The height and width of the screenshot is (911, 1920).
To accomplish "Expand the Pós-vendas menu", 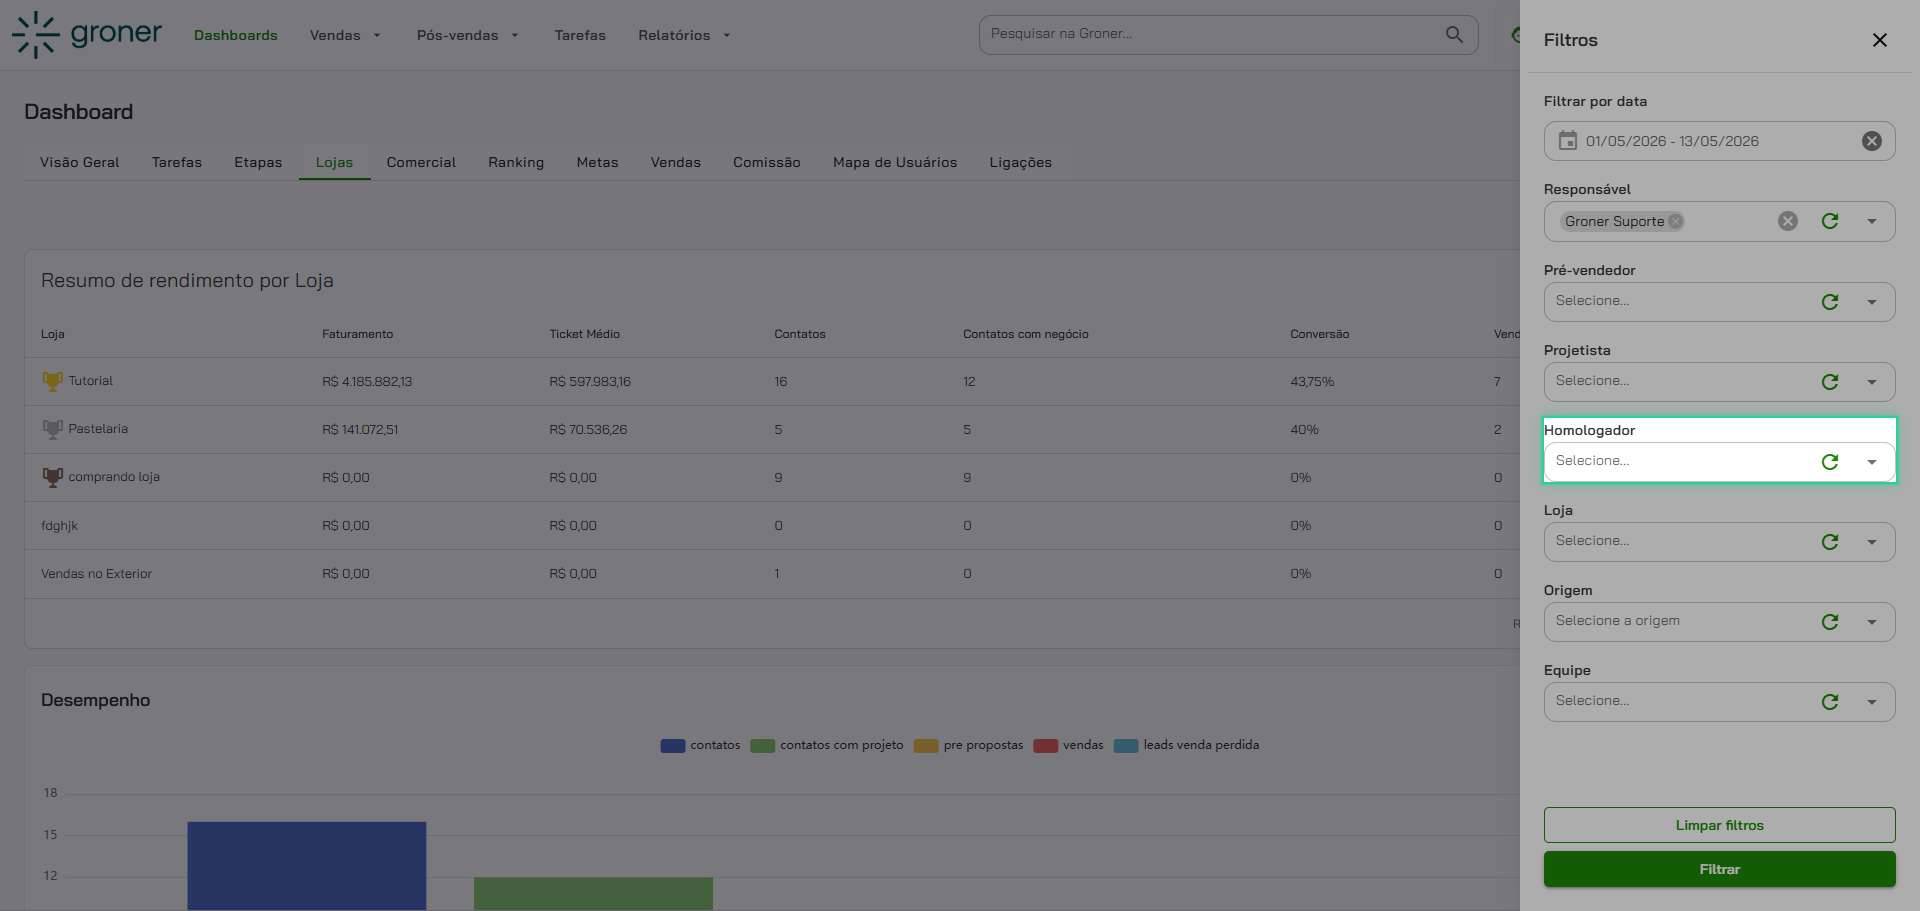I will coord(467,35).
